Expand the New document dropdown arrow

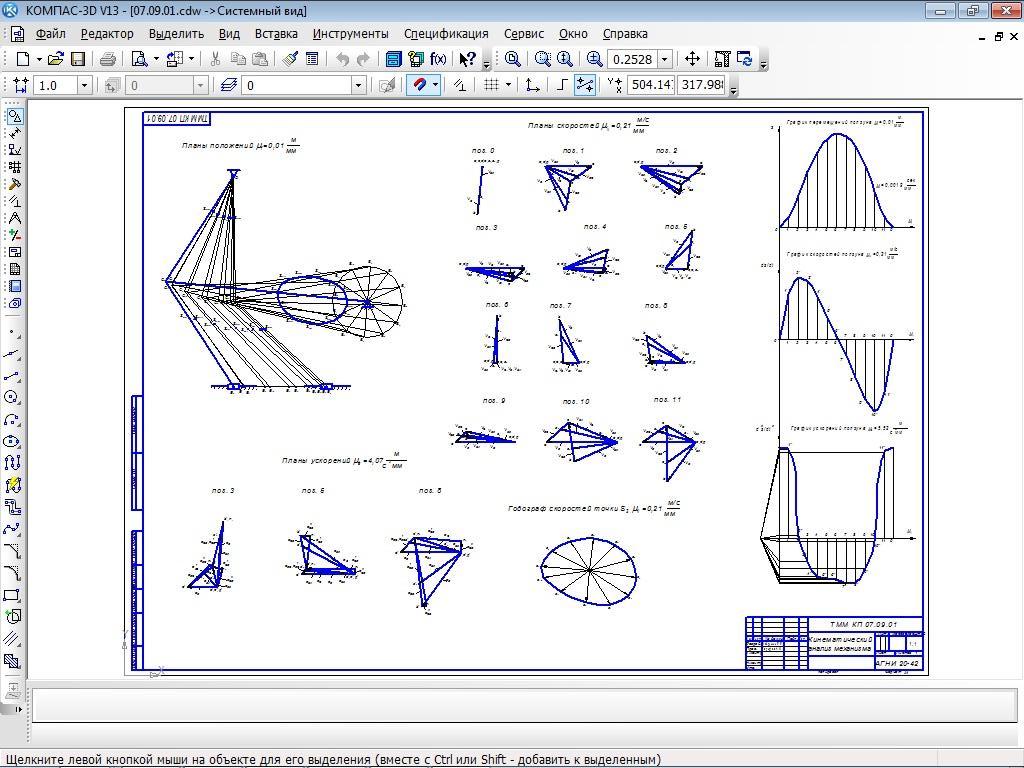pos(39,59)
